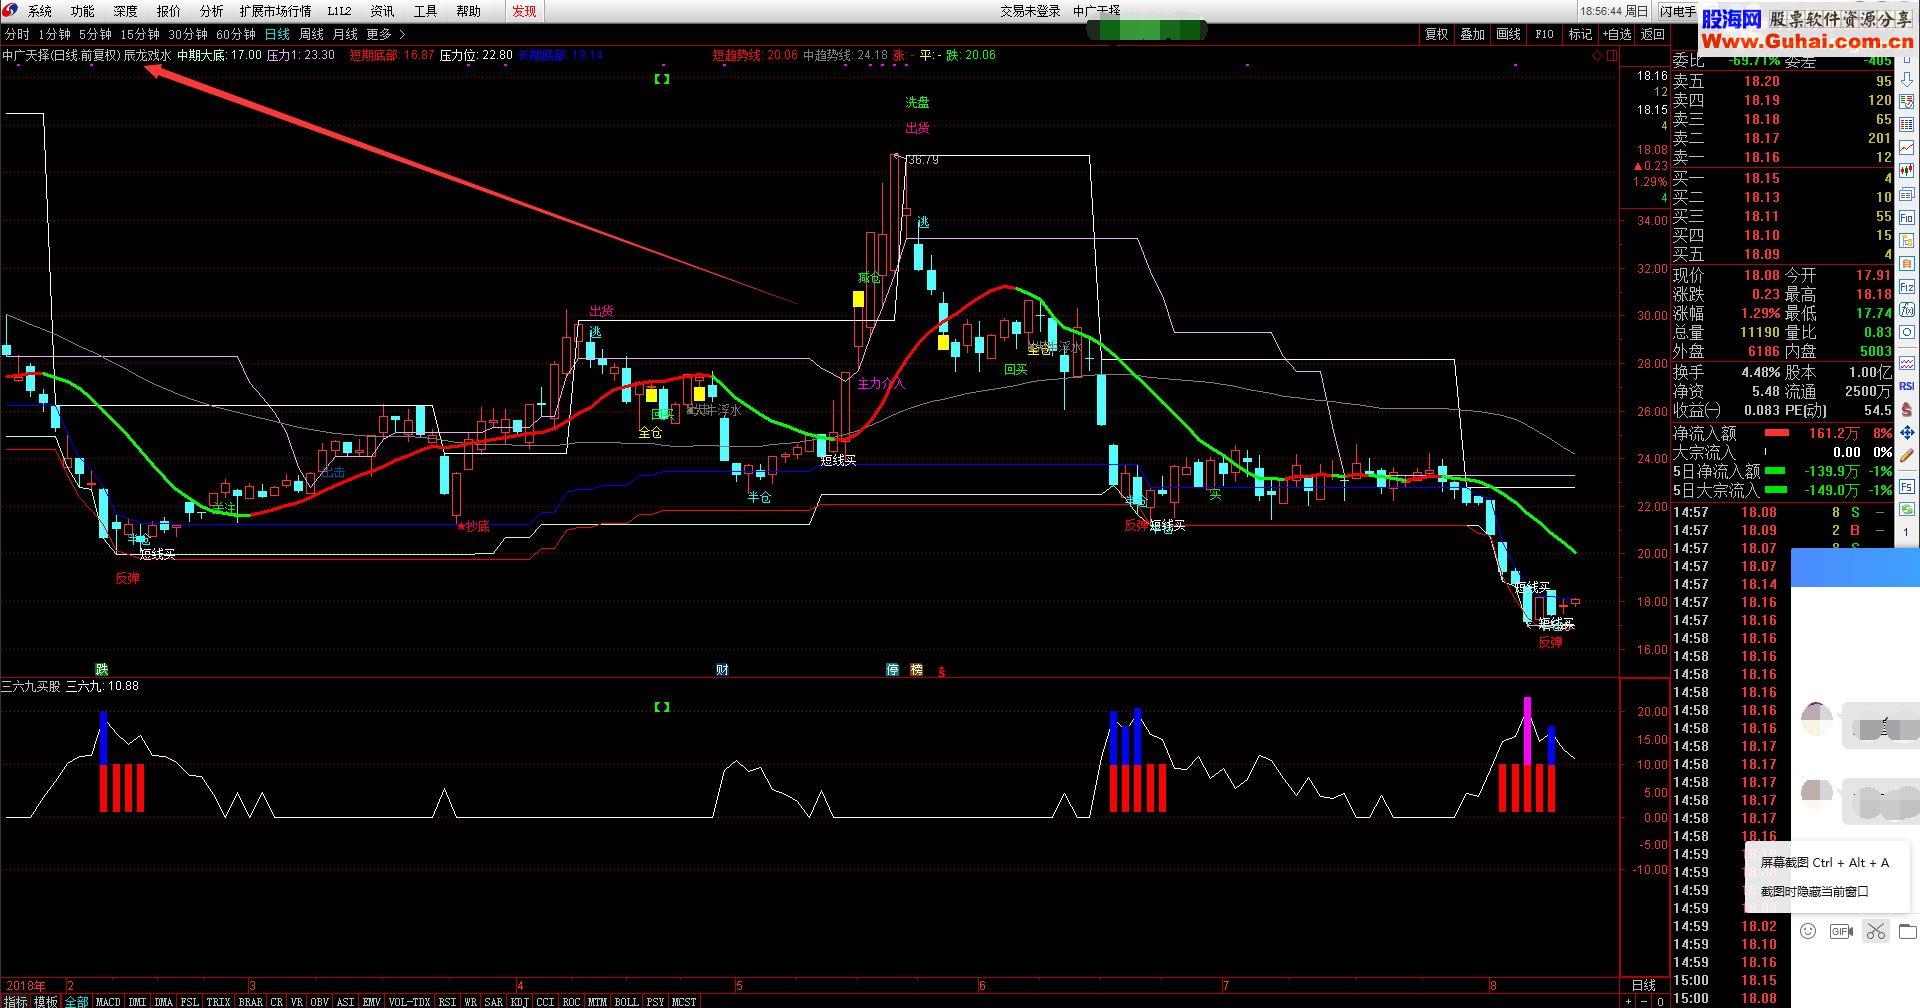This screenshot has width=1920, height=1008.
Task: Toggle 截图时隐藏当前窗口 option
Action: pyautogui.click(x=1814, y=891)
